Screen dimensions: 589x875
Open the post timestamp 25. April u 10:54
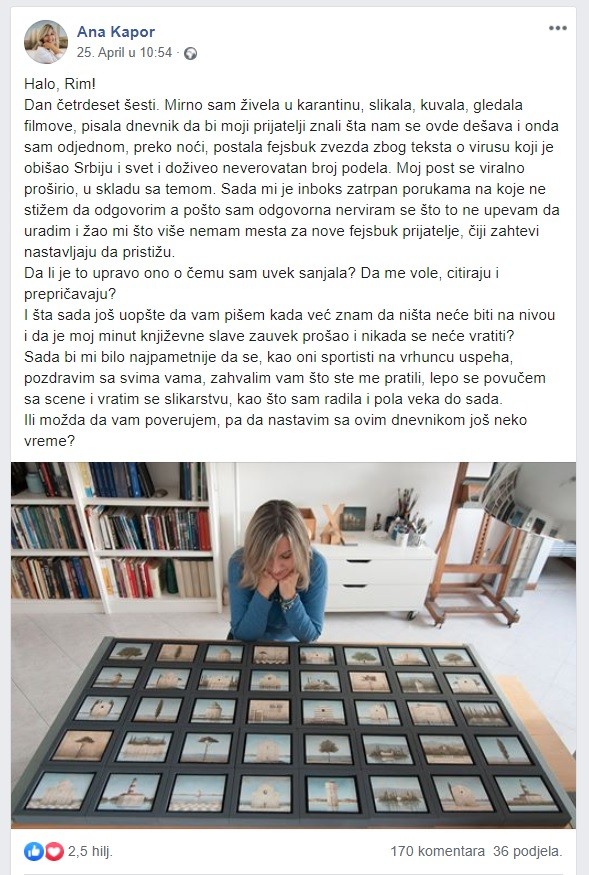point(124,52)
